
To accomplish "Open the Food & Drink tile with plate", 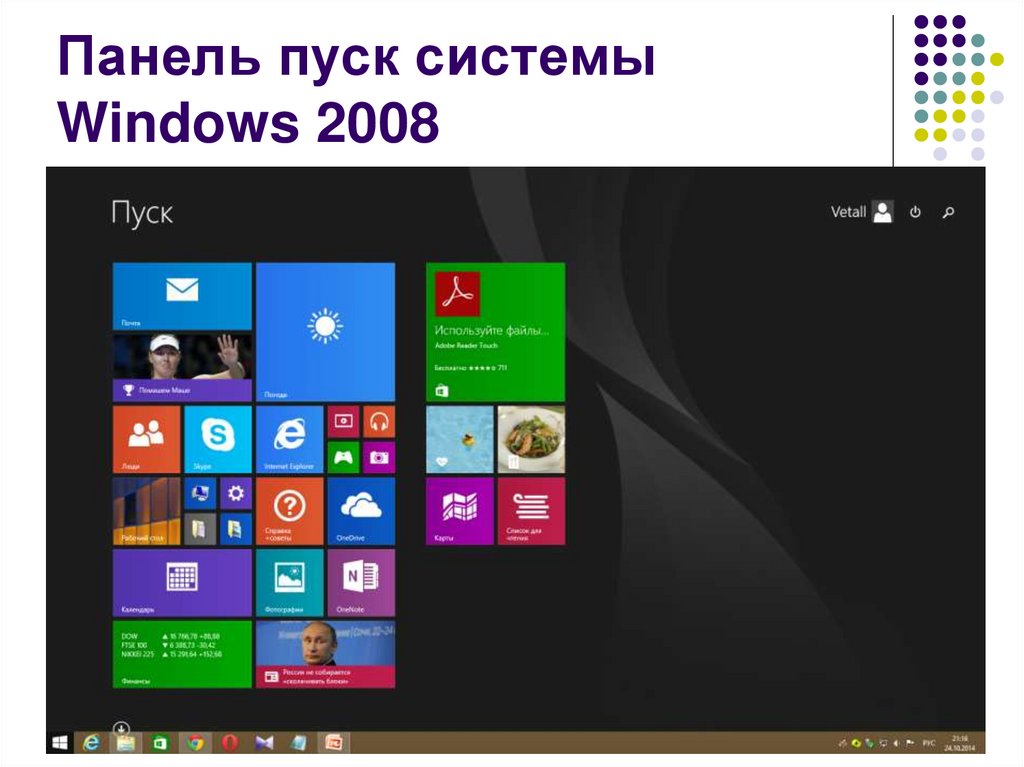I will 532,439.
